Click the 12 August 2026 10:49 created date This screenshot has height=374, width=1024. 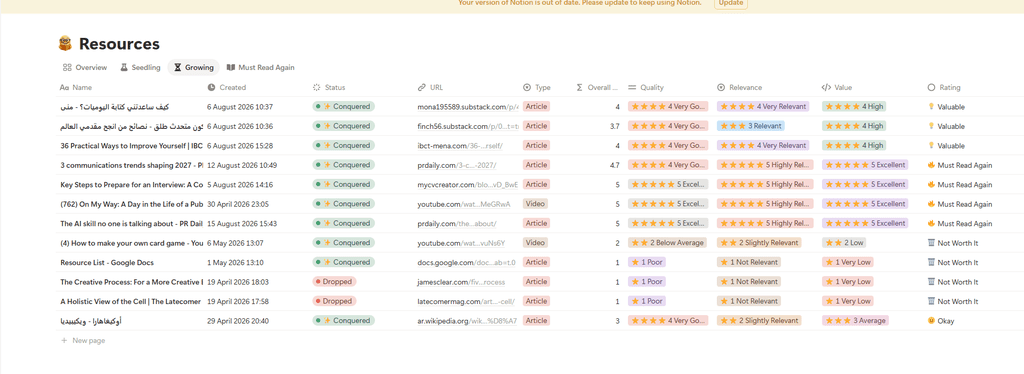[x=242, y=165]
